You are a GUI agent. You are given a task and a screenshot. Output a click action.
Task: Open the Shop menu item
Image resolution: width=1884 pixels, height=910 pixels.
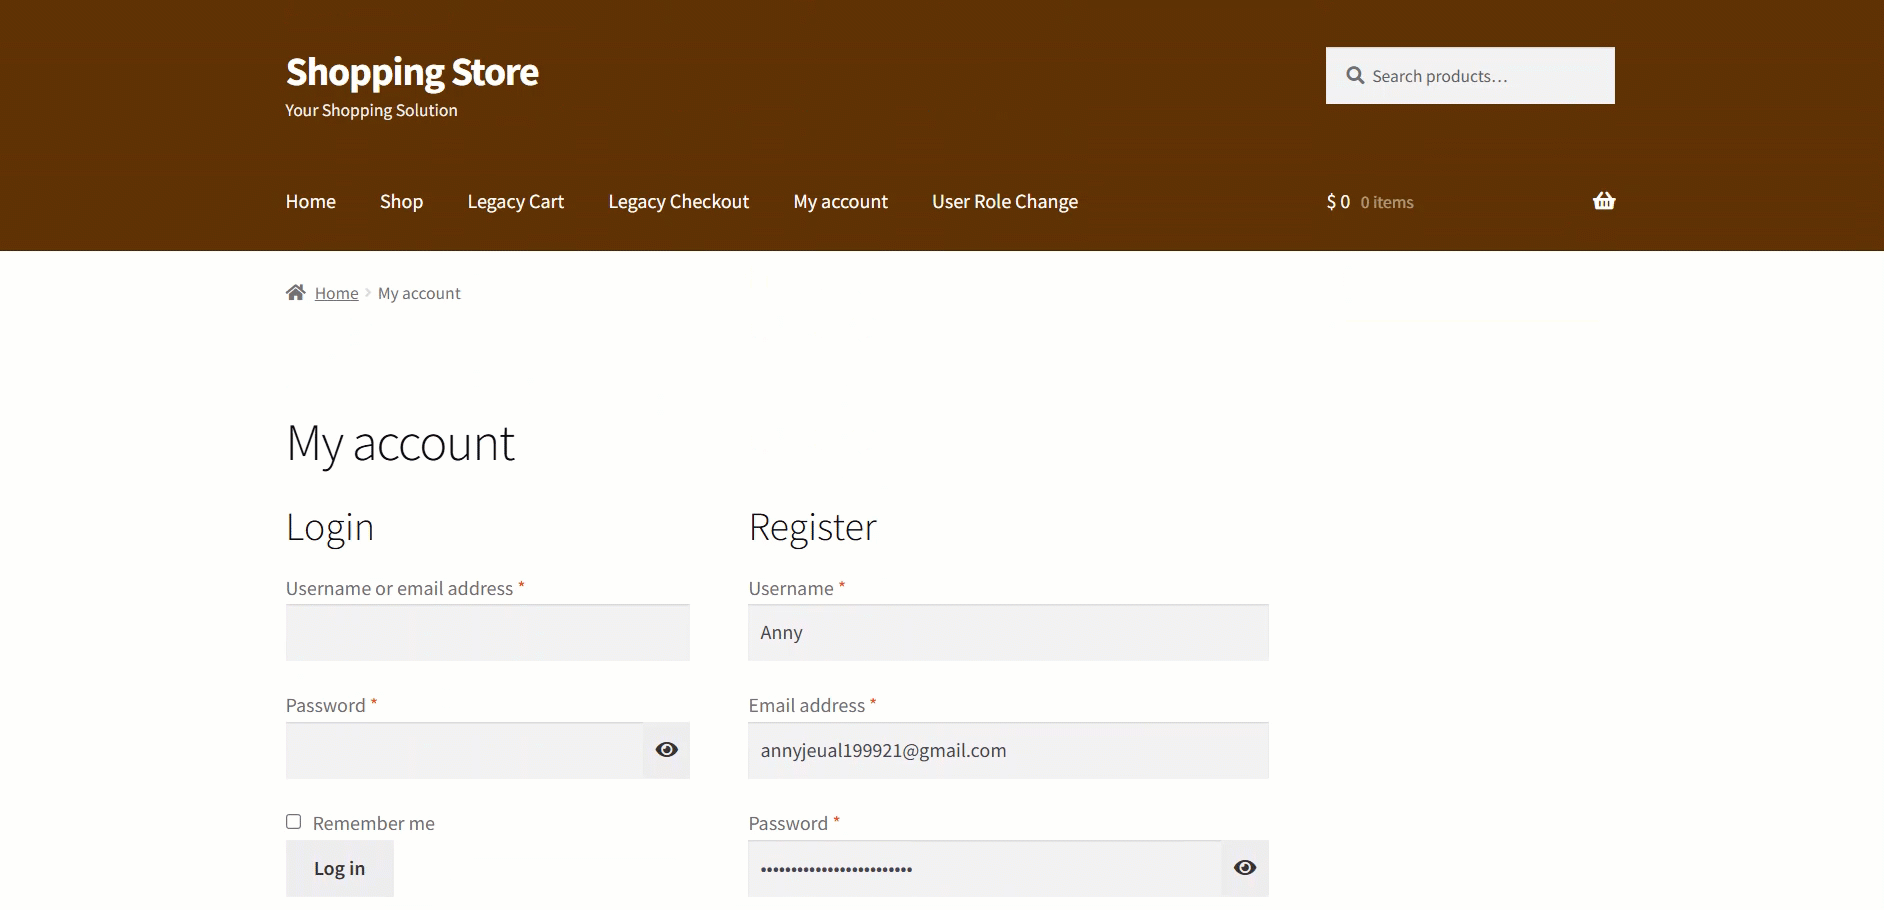[401, 202]
